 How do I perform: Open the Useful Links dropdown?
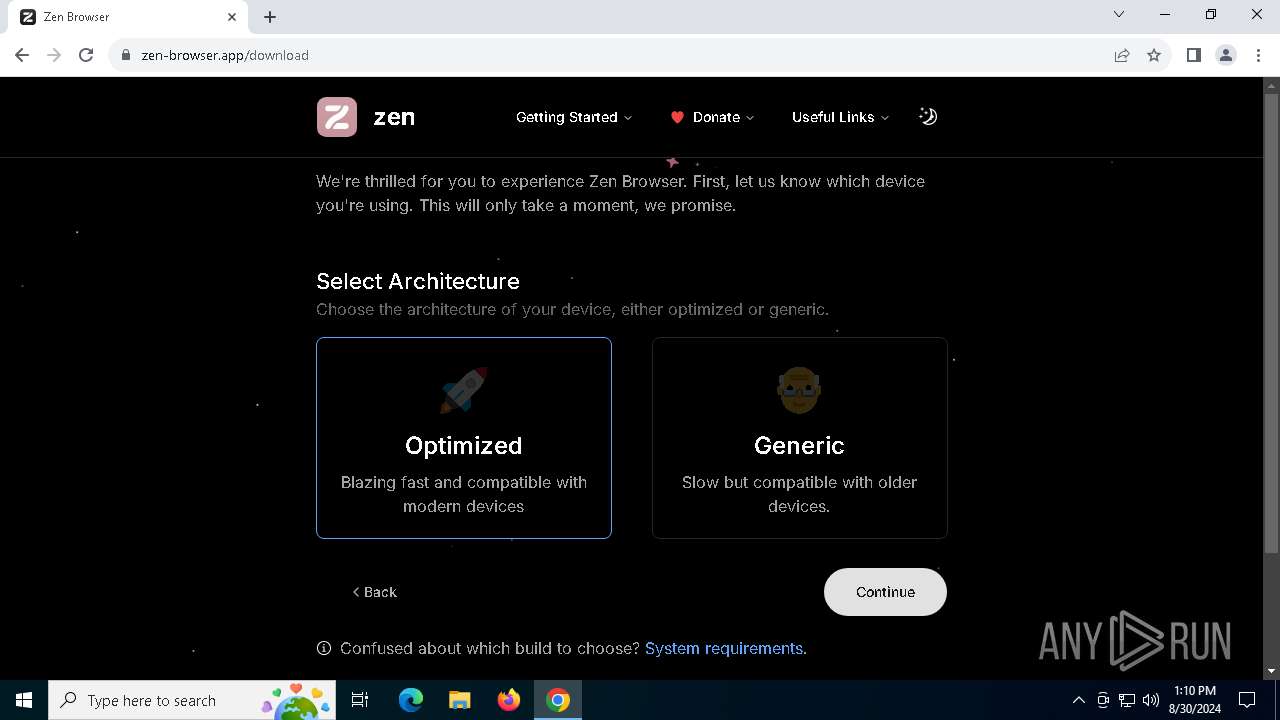click(x=840, y=117)
